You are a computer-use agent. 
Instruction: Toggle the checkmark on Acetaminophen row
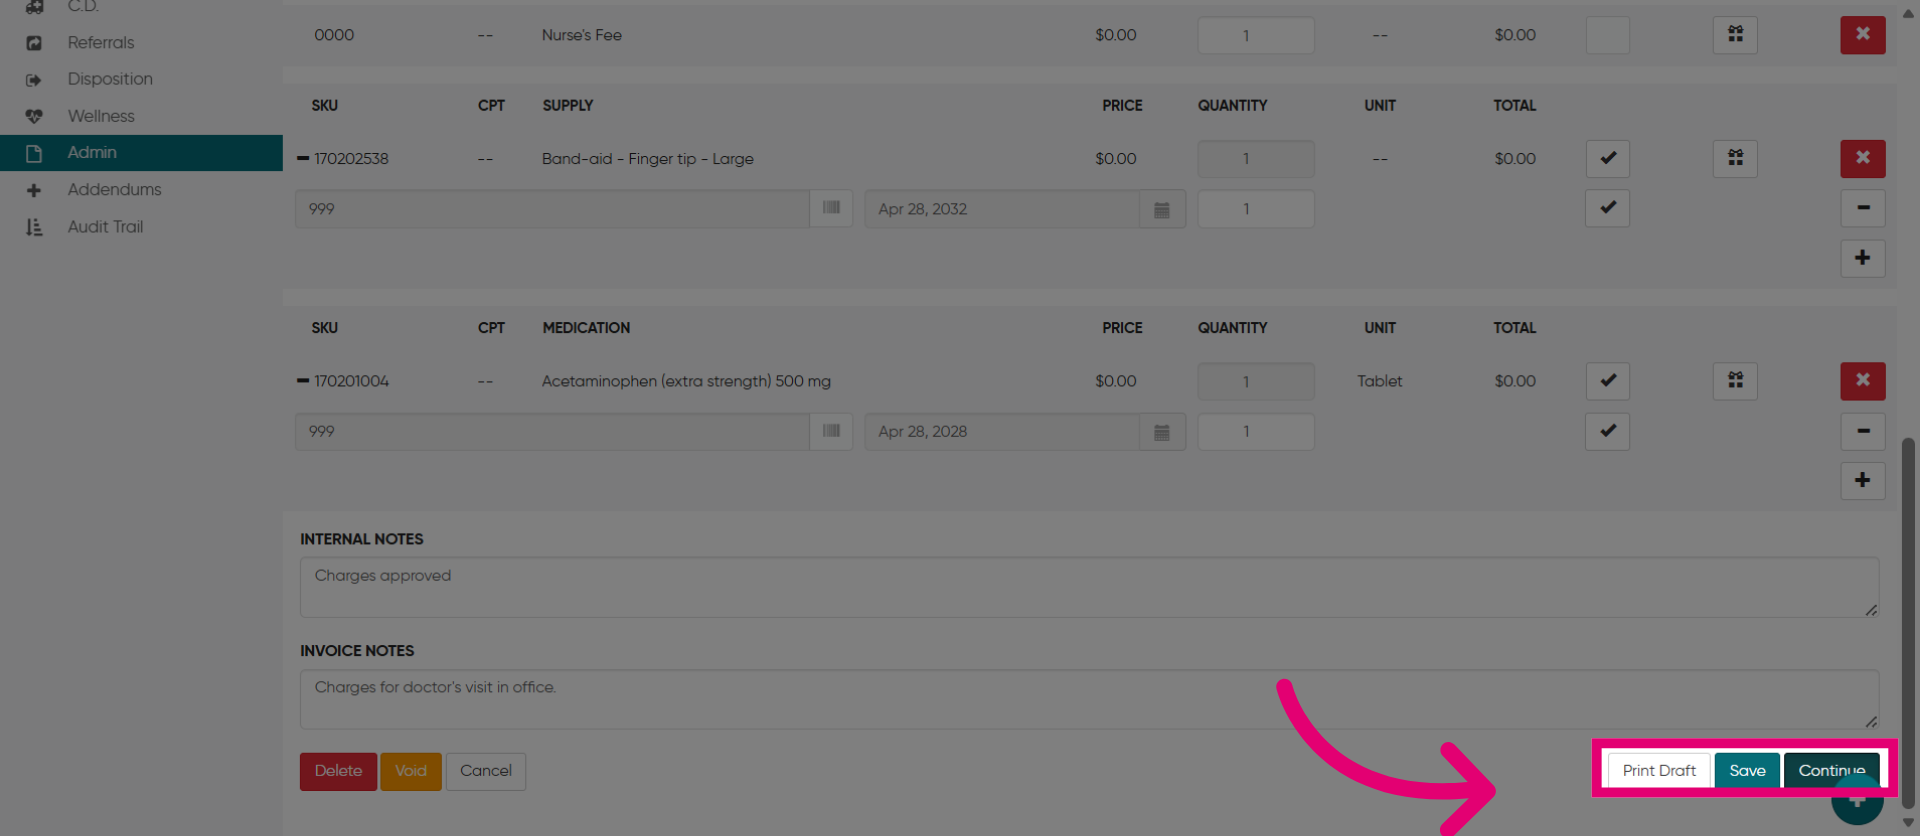(1607, 381)
